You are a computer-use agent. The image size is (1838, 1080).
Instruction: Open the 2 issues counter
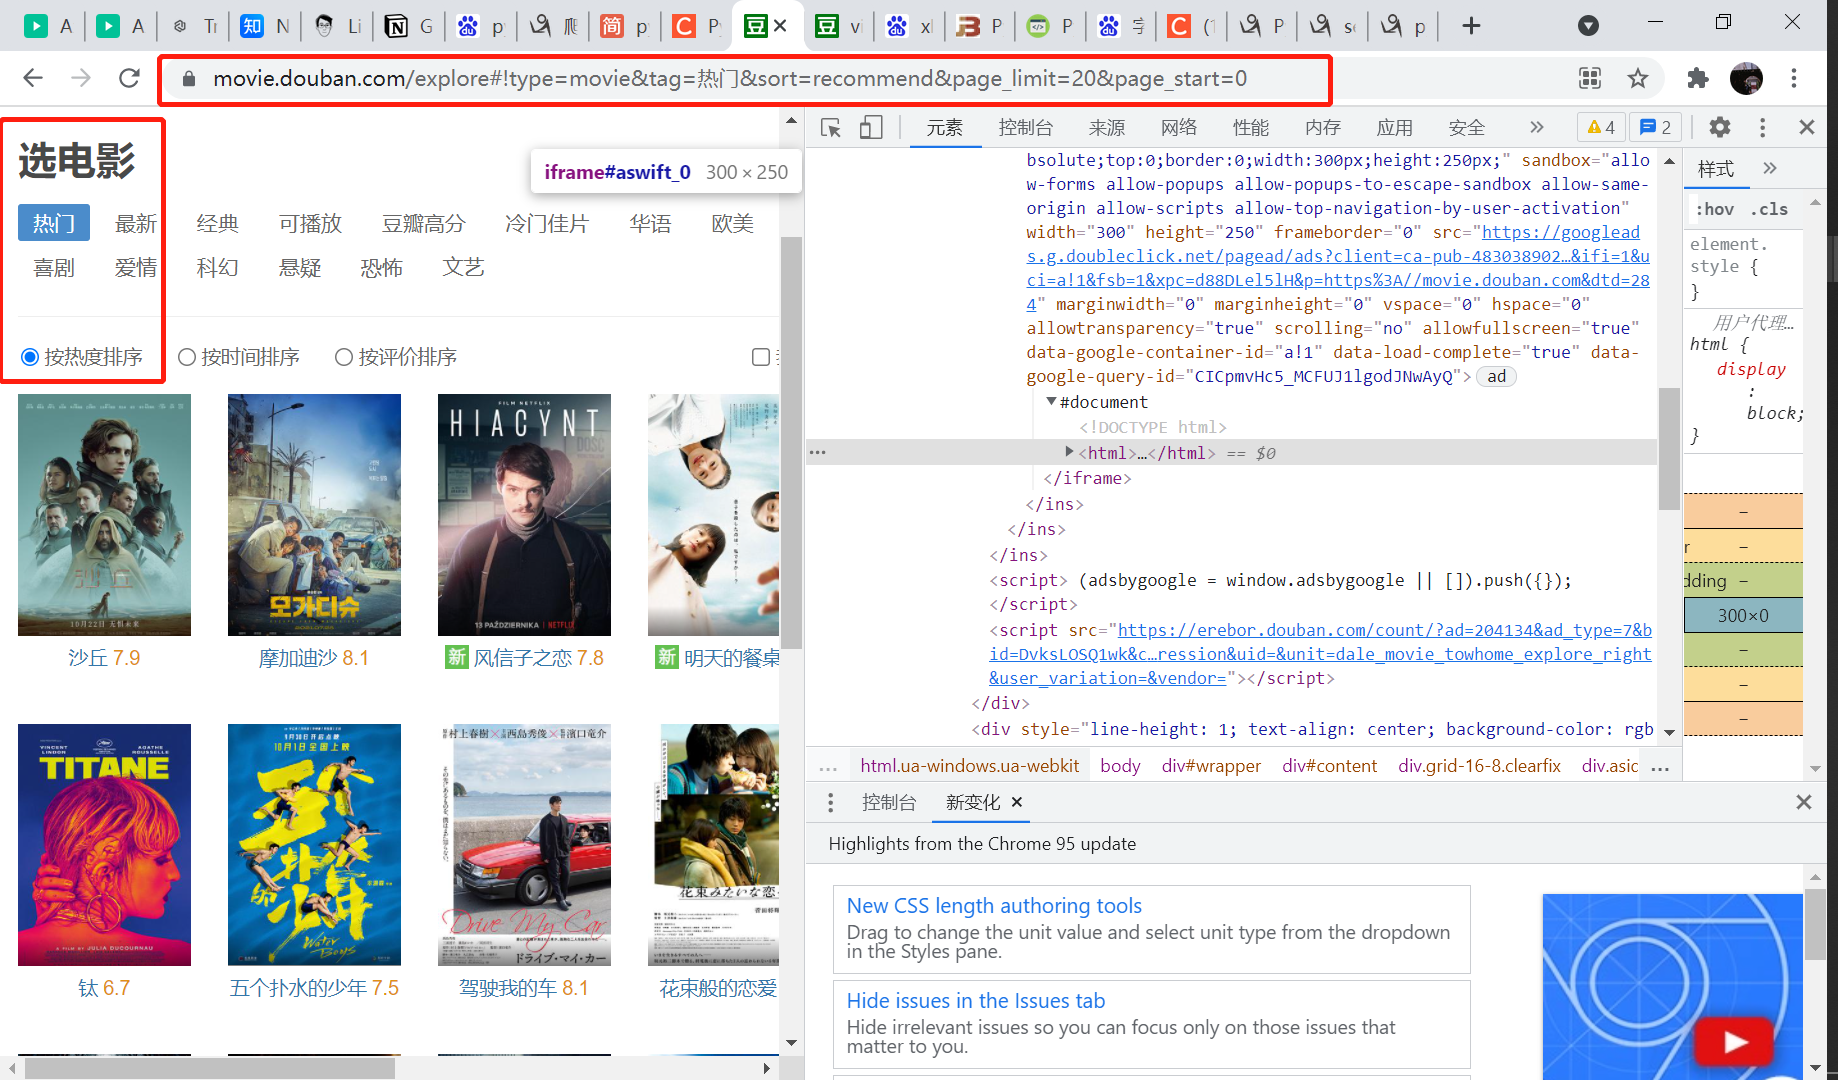1656,127
